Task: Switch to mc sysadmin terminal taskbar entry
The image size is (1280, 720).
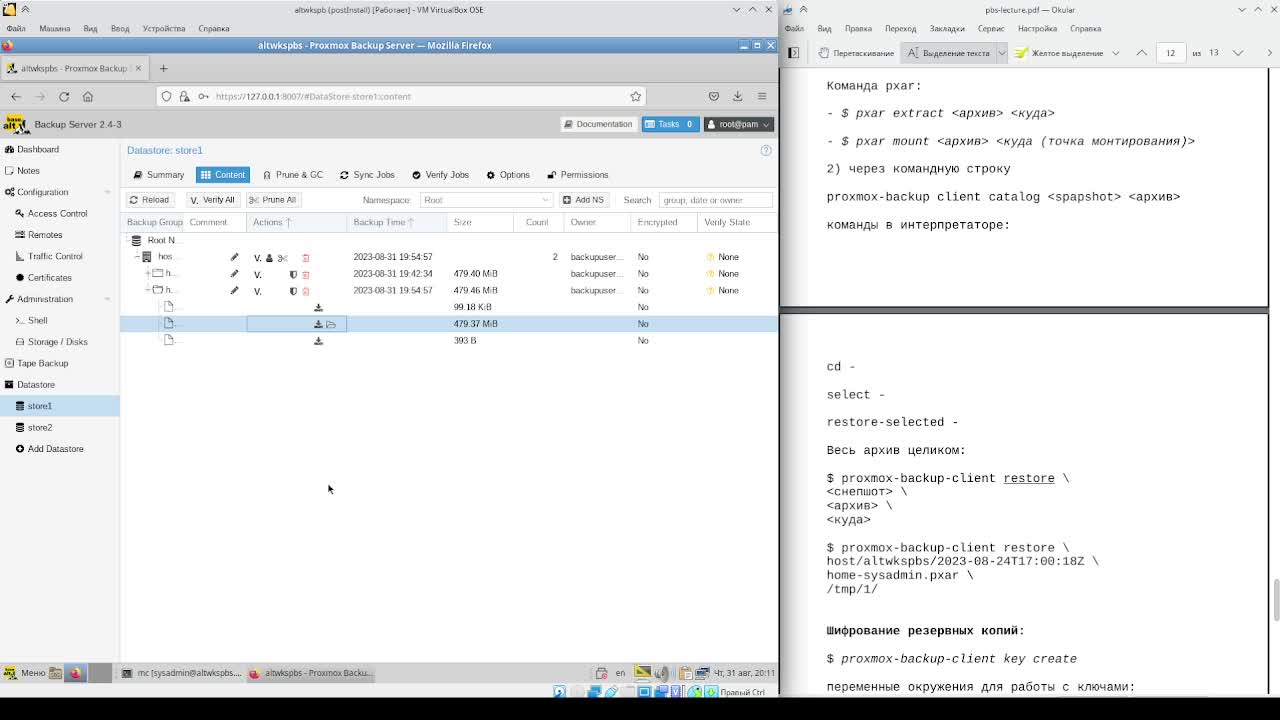Action: (181, 673)
